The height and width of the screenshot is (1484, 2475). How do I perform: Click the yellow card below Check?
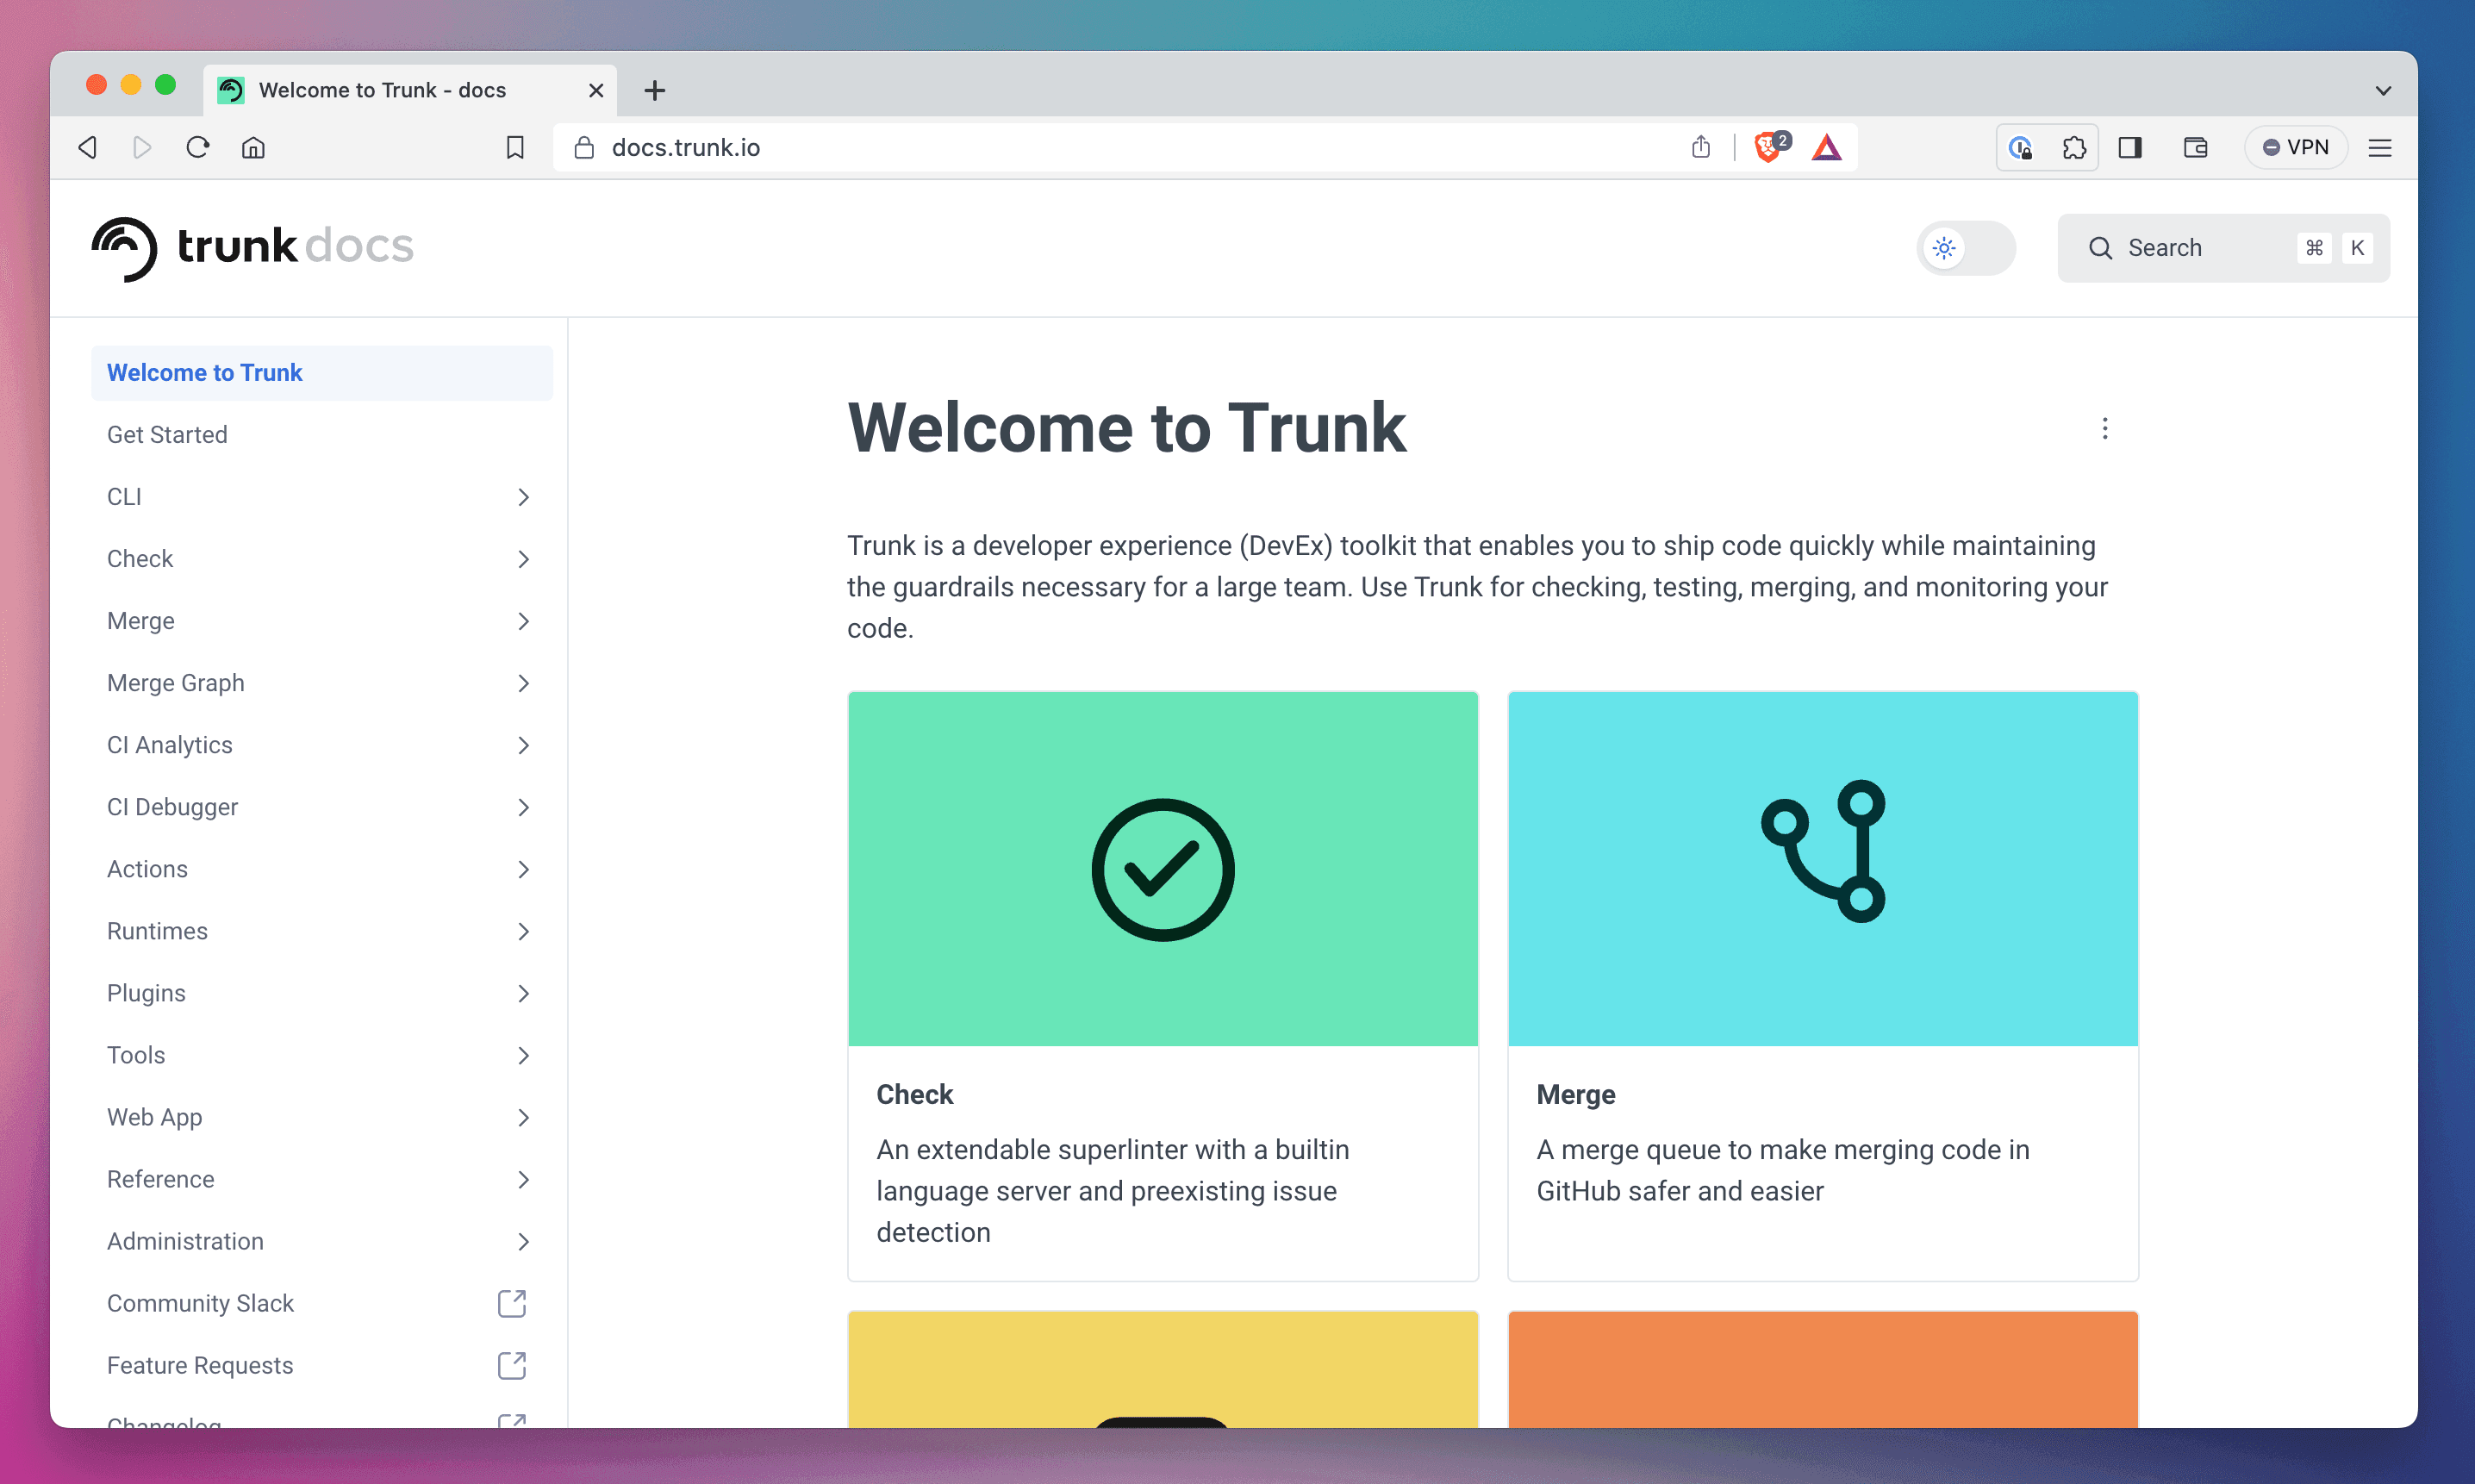(1162, 1370)
